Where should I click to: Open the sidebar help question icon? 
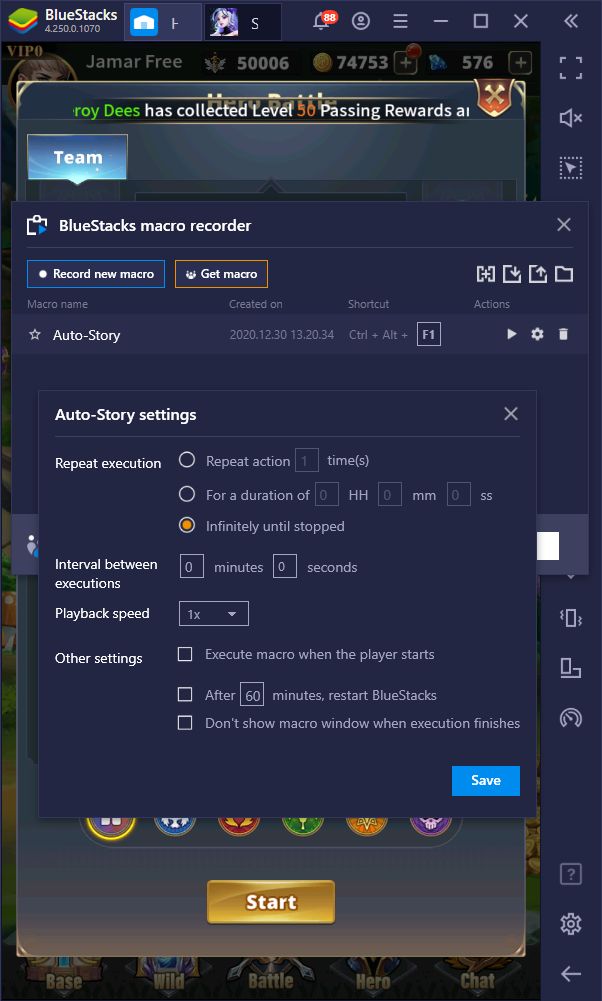[x=571, y=874]
